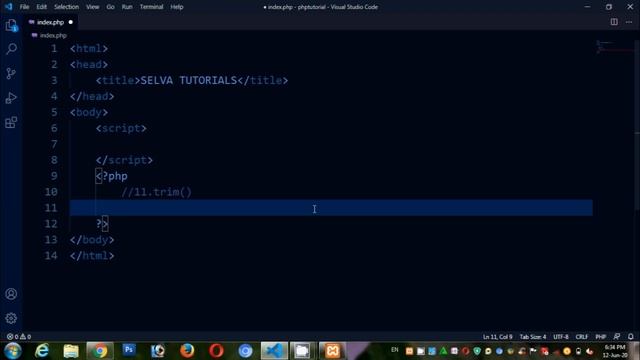Image resolution: width=640 pixels, height=360 pixels.
Task: Click the feedback icon in status bar
Action: tap(617, 337)
